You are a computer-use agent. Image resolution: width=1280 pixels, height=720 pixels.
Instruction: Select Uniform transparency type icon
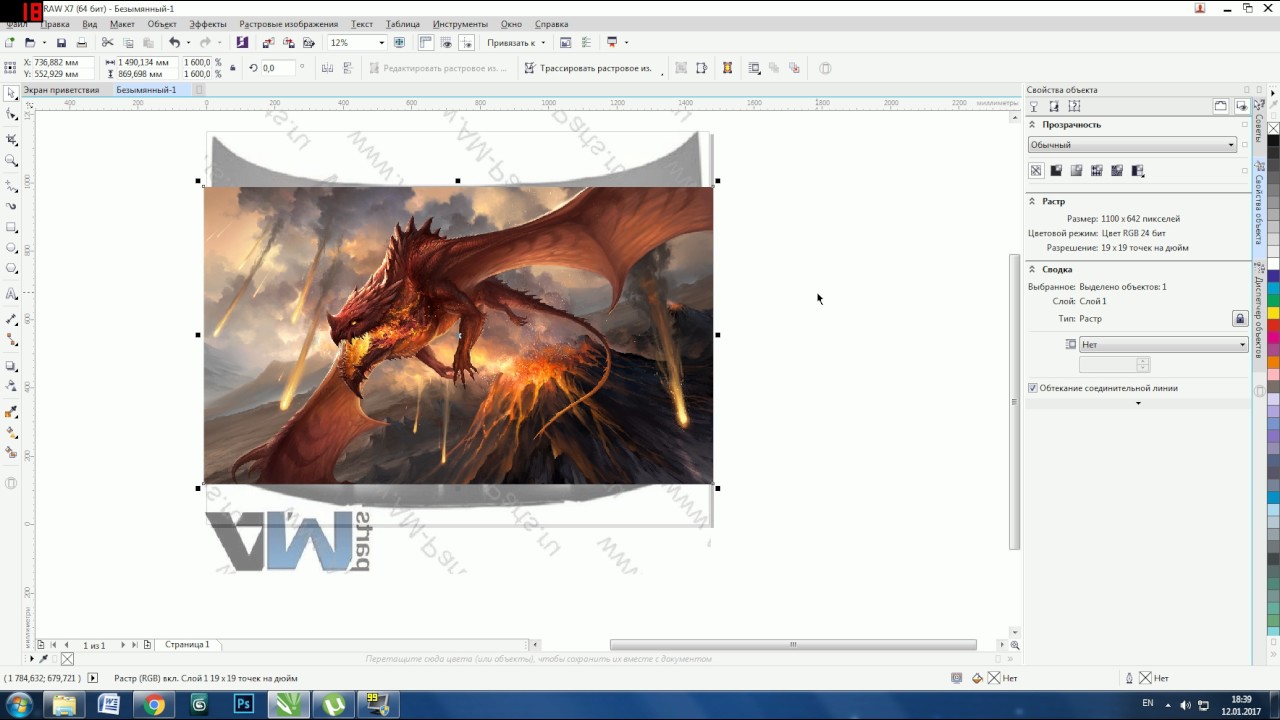point(1056,171)
